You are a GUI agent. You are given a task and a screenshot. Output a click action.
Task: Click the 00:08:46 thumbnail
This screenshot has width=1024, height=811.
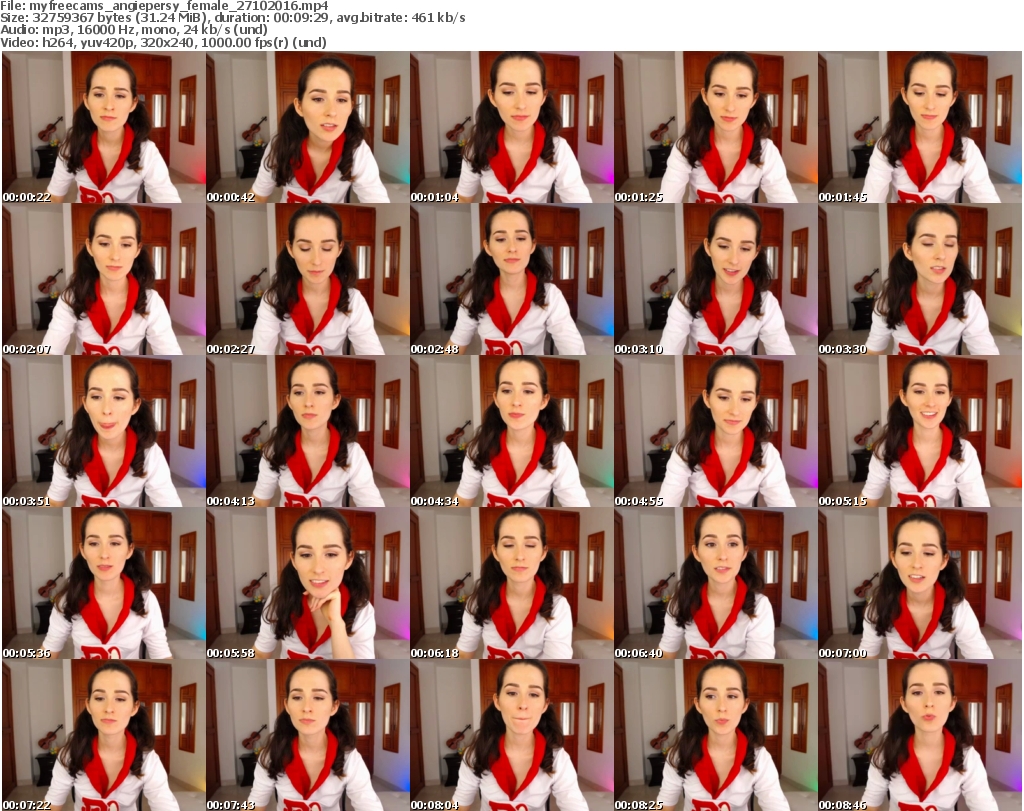click(920, 735)
